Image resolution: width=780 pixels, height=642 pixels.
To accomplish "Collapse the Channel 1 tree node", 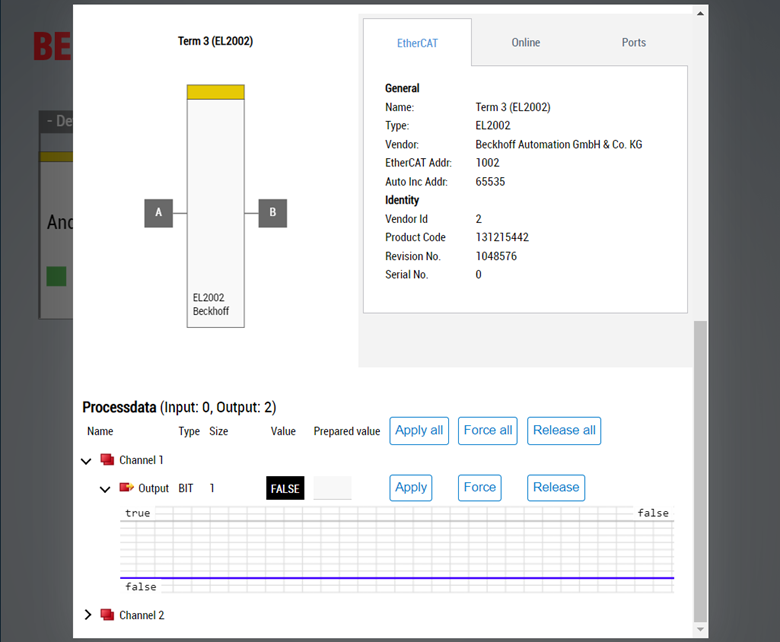I will (x=86, y=461).
